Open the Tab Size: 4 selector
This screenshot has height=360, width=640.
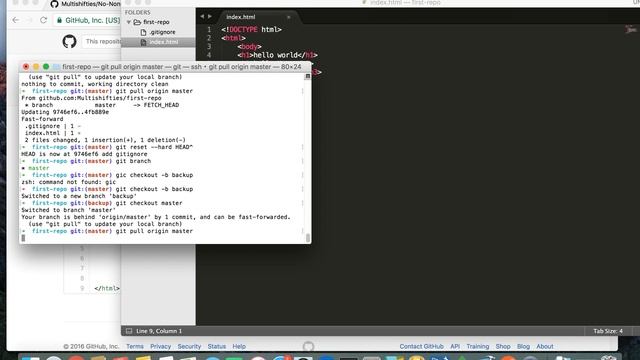[x=608, y=331]
